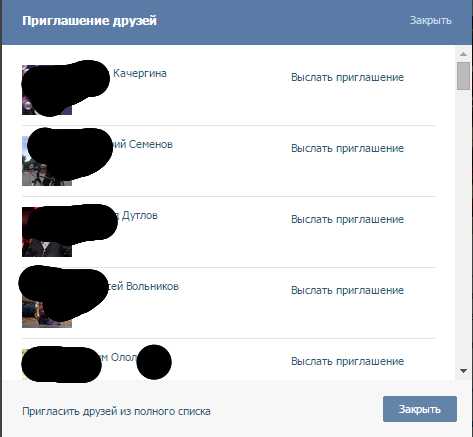This screenshot has height=437, width=473.
Task: Close dialog via header Закрыть link
Action: [x=430, y=20]
